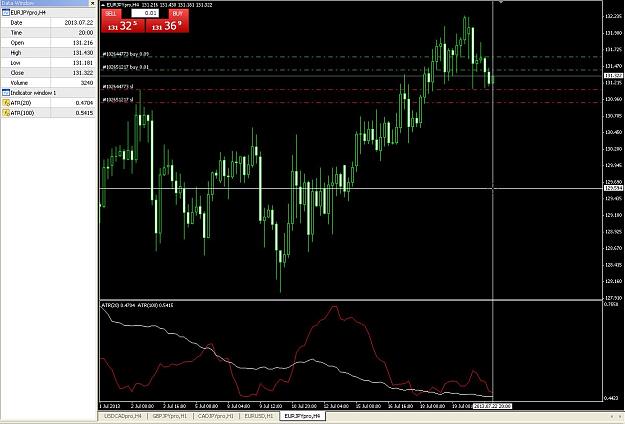Click the 'Indicator window 1' row label
This screenshot has width=625, height=424.
pyautogui.click(x=33, y=93)
